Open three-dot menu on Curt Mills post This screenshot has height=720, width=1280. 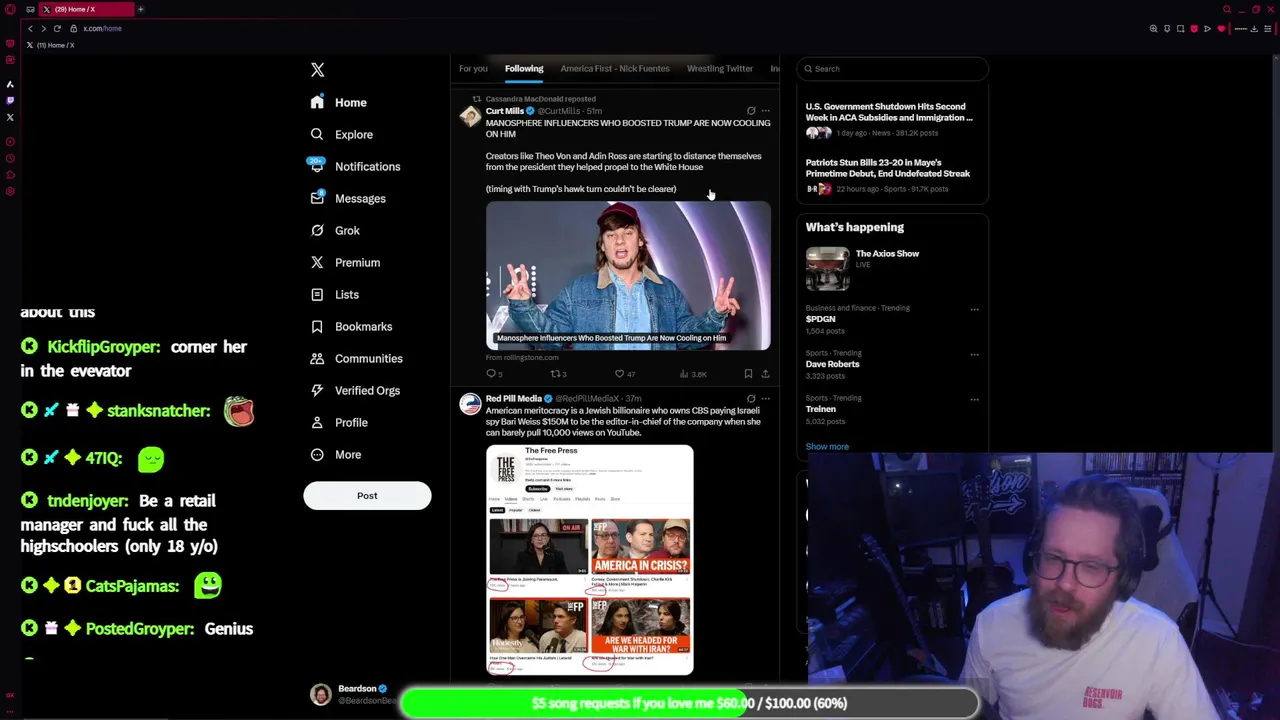(766, 111)
